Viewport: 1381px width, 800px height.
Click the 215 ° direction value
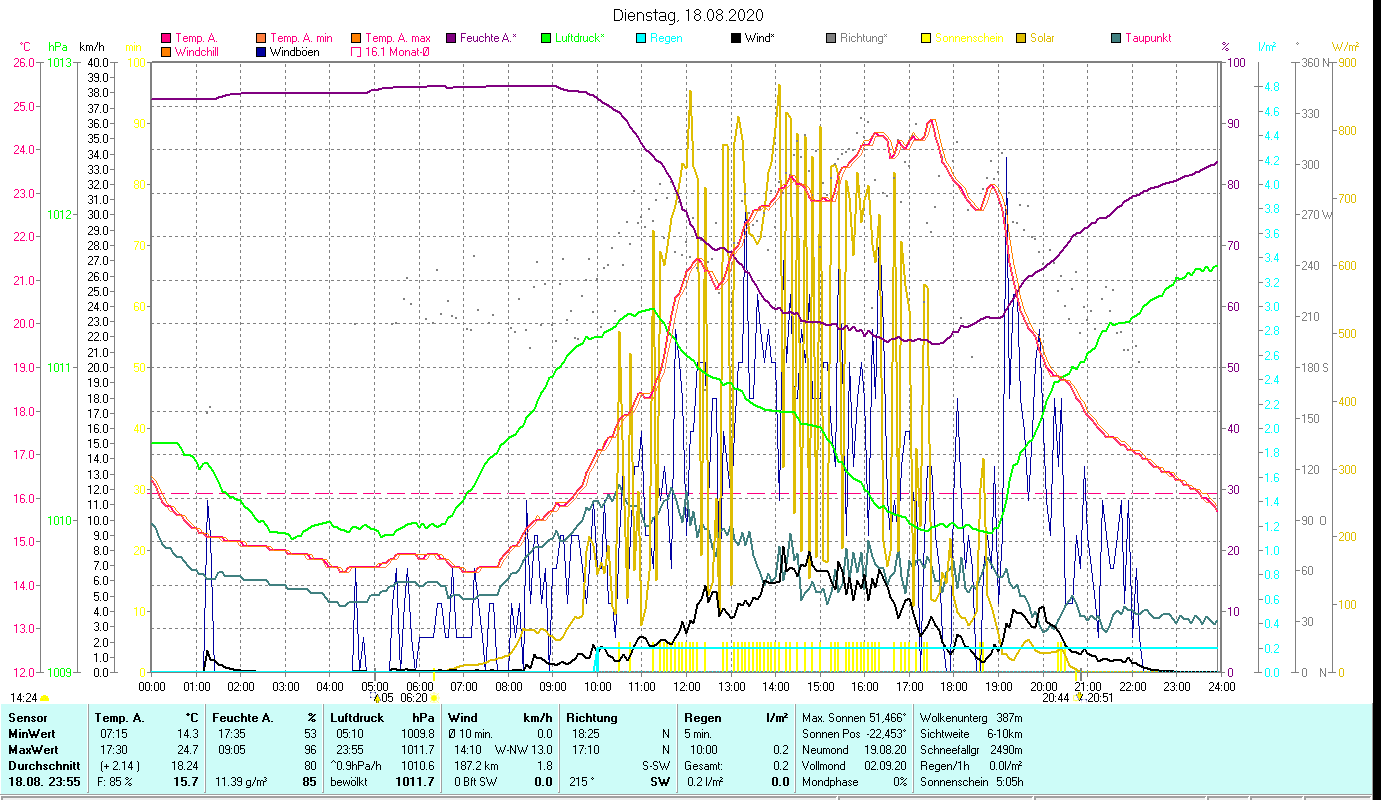pyautogui.click(x=583, y=781)
